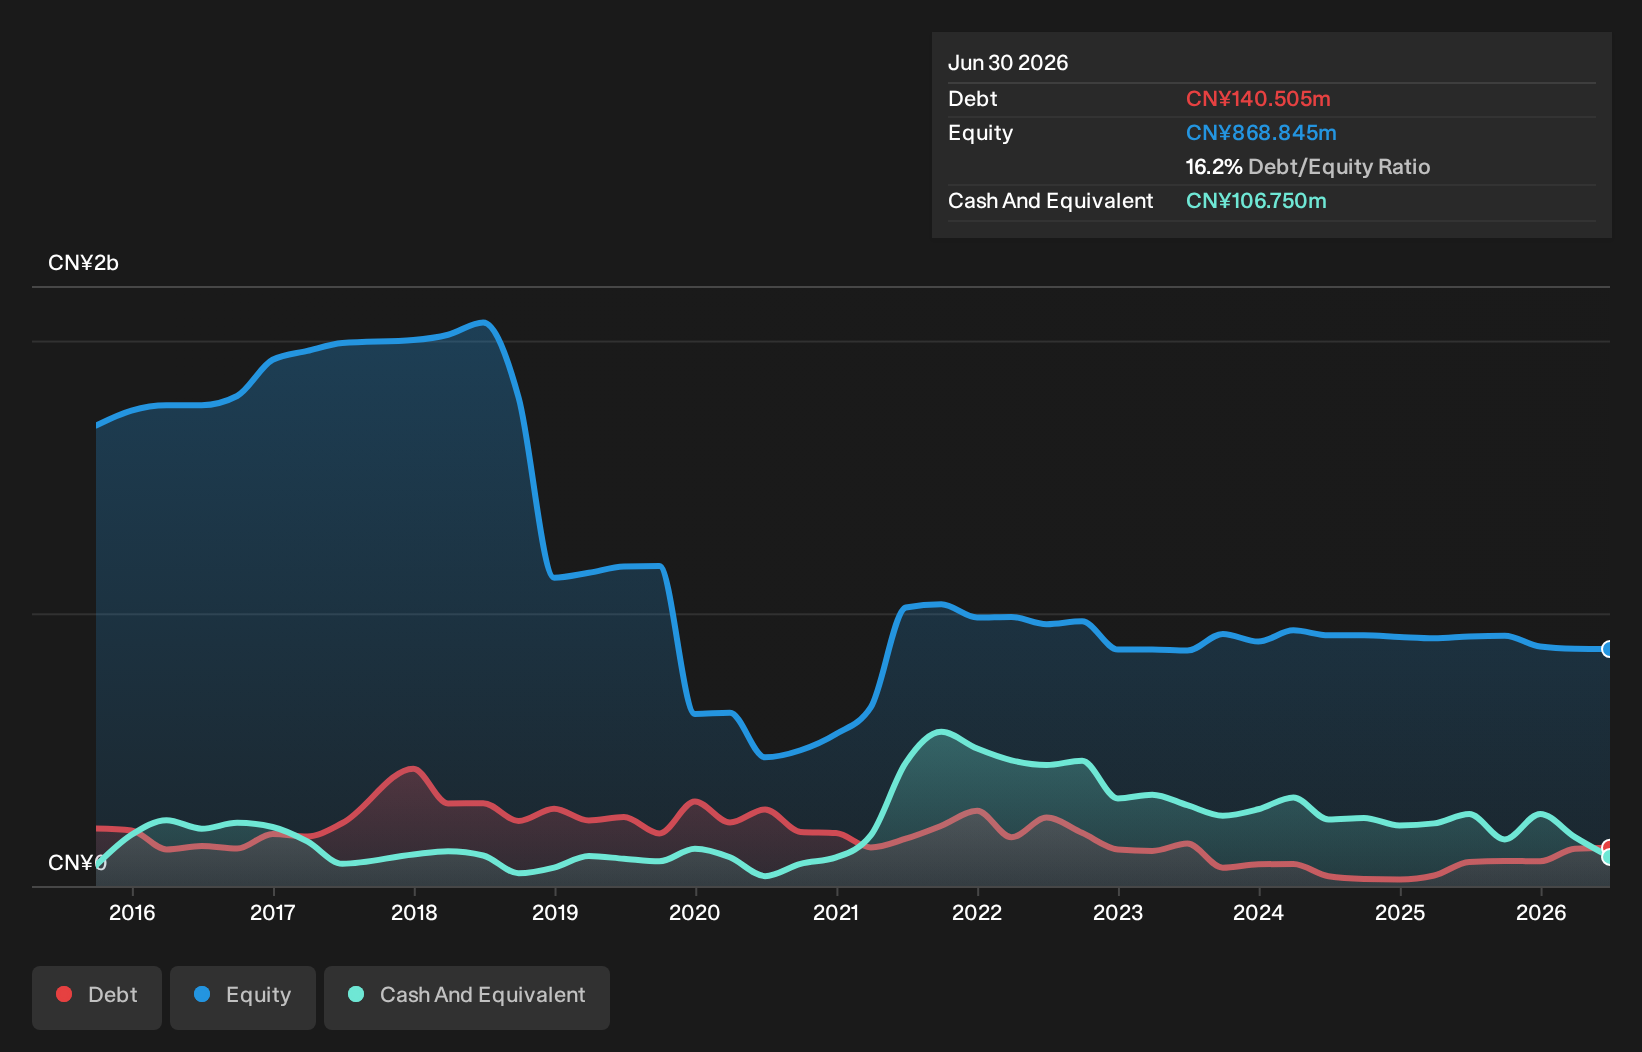1642x1052 pixels.
Task: Click the 2020 x-axis year label
Action: (695, 912)
